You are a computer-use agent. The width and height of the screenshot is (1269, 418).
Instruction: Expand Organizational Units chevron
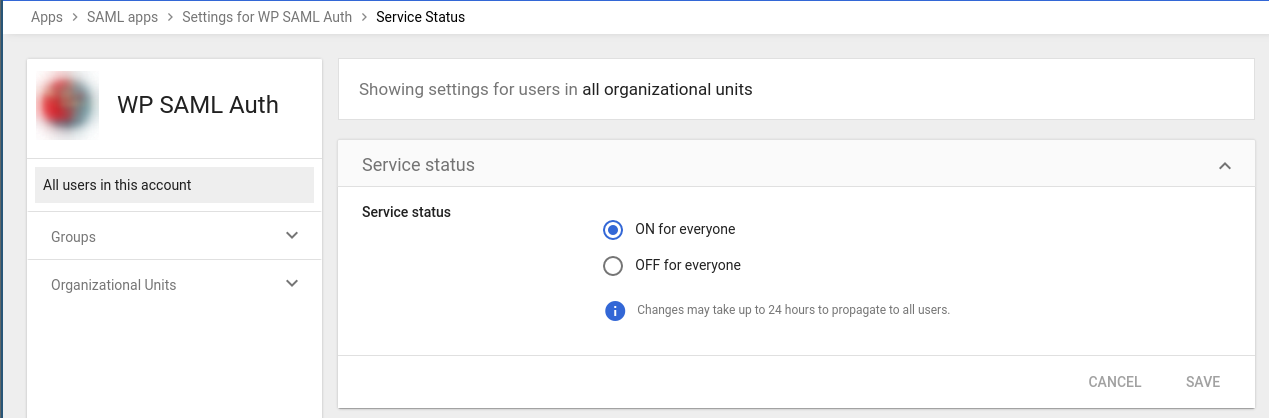click(x=292, y=284)
